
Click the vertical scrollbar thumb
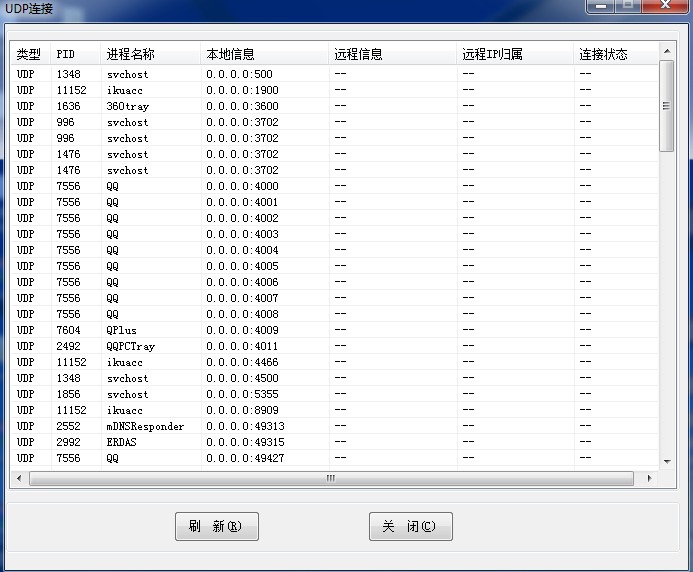[666, 106]
